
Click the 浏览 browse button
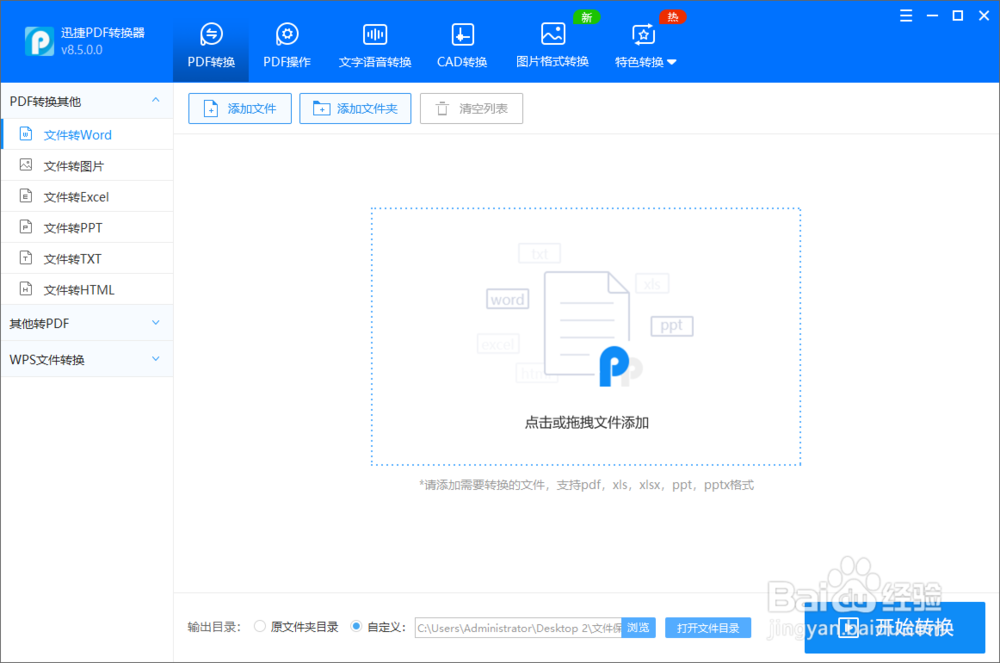click(x=638, y=628)
